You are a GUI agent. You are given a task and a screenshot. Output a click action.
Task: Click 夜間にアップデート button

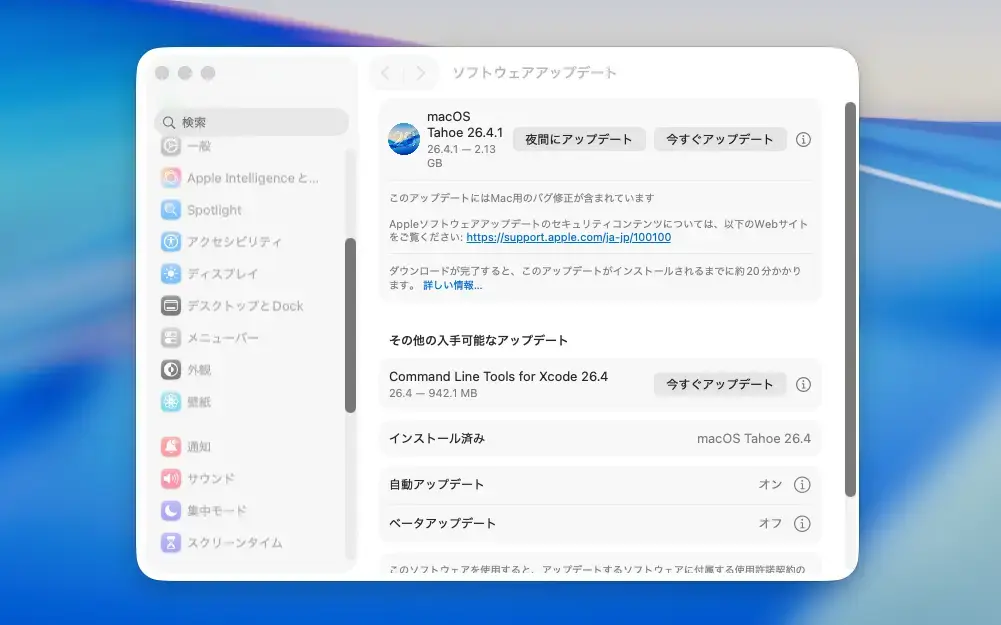[579, 139]
